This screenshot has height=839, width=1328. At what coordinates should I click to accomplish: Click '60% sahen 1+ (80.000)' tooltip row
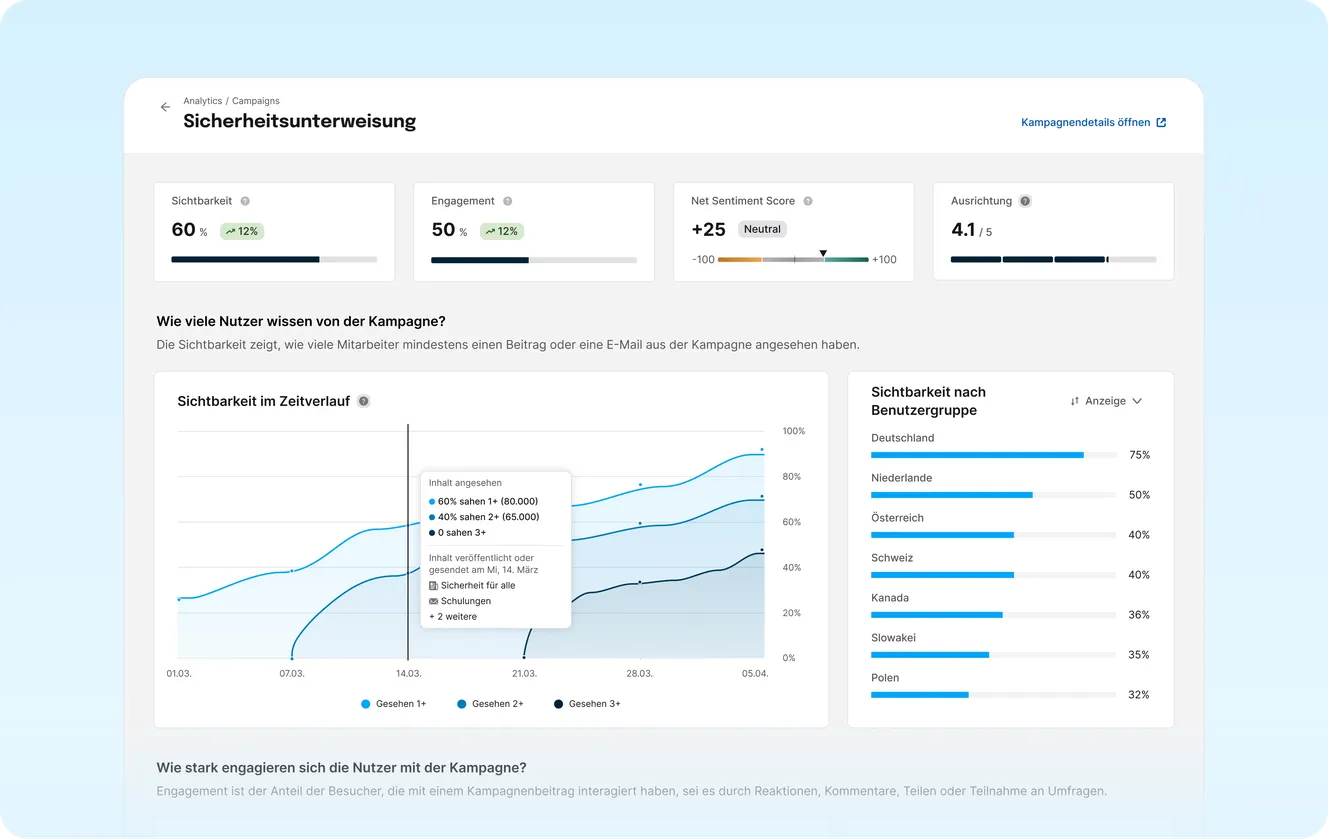point(484,501)
